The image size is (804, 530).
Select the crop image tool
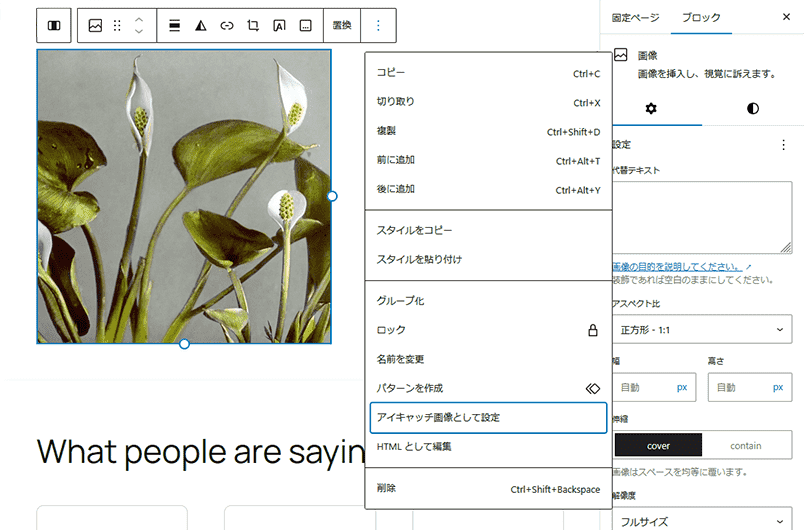point(253,26)
